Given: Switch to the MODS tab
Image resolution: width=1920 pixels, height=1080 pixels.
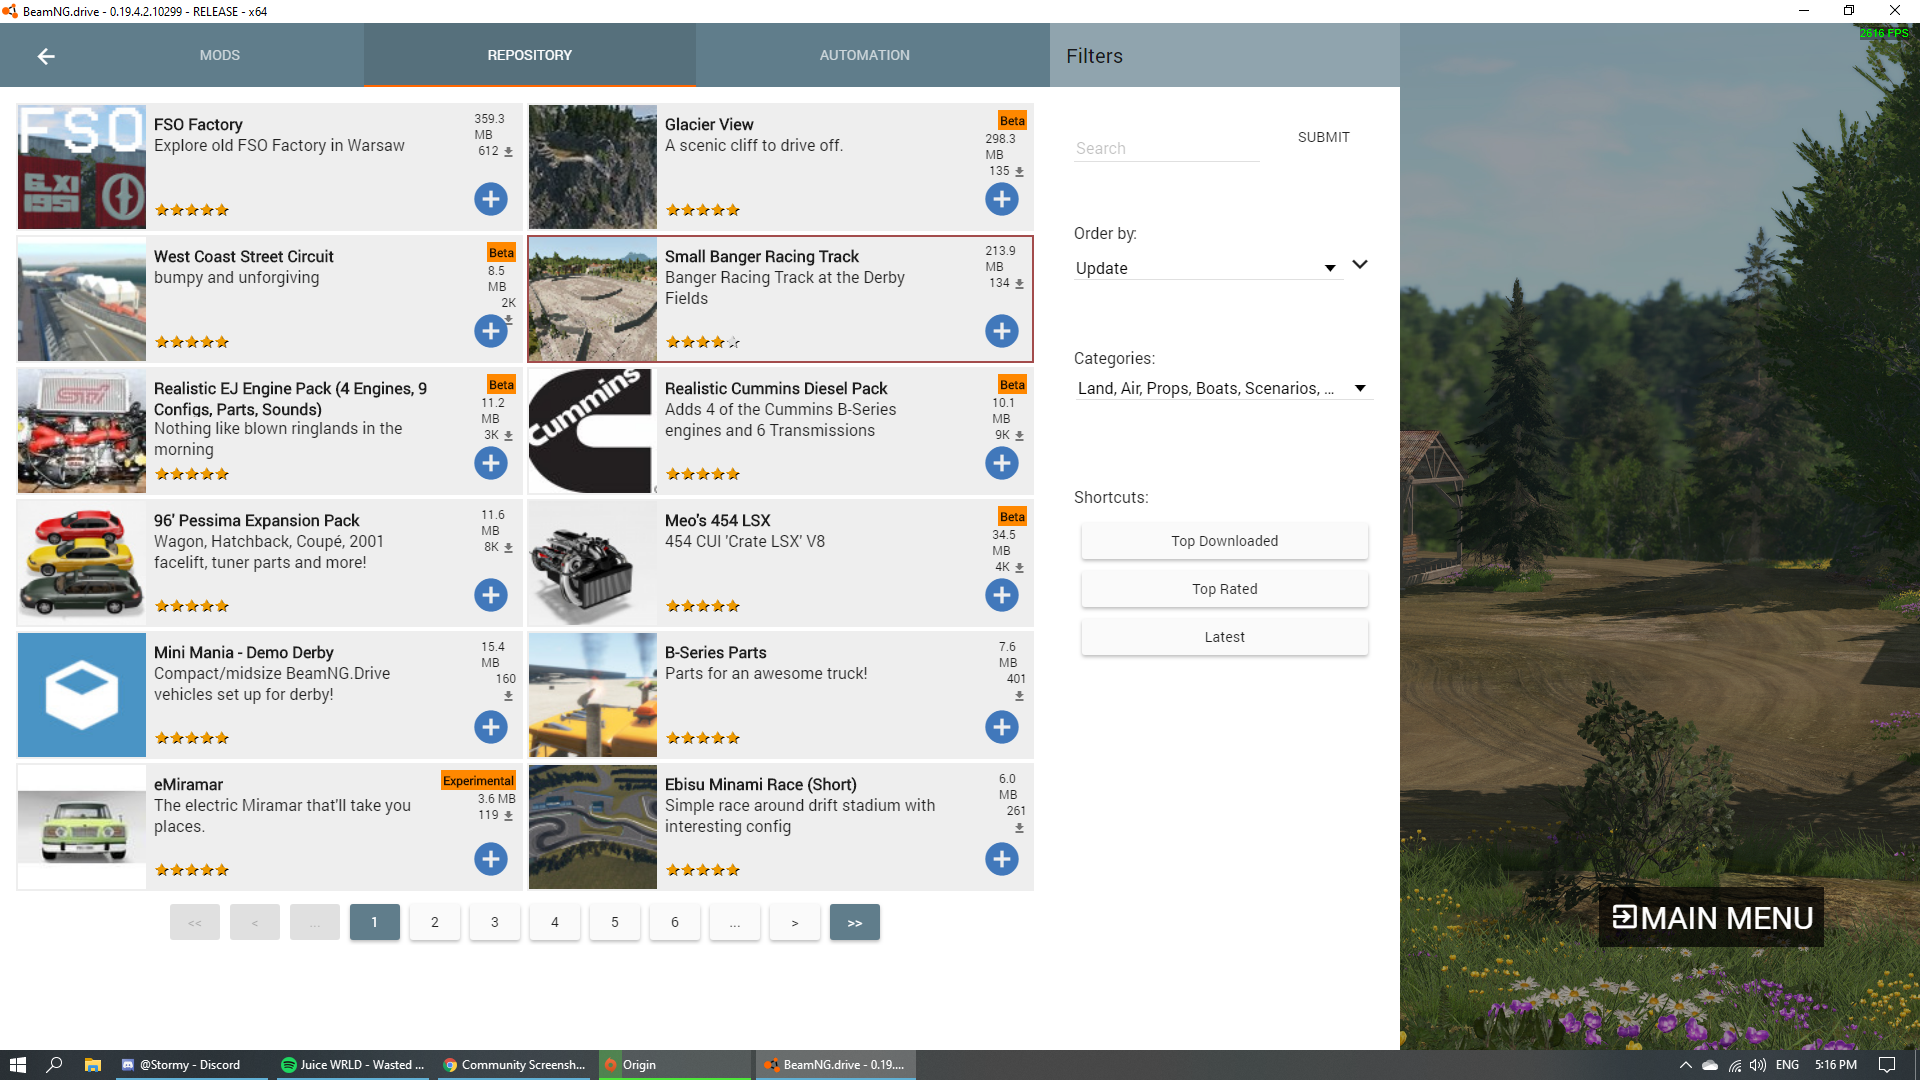Looking at the screenshot, I should point(219,55).
